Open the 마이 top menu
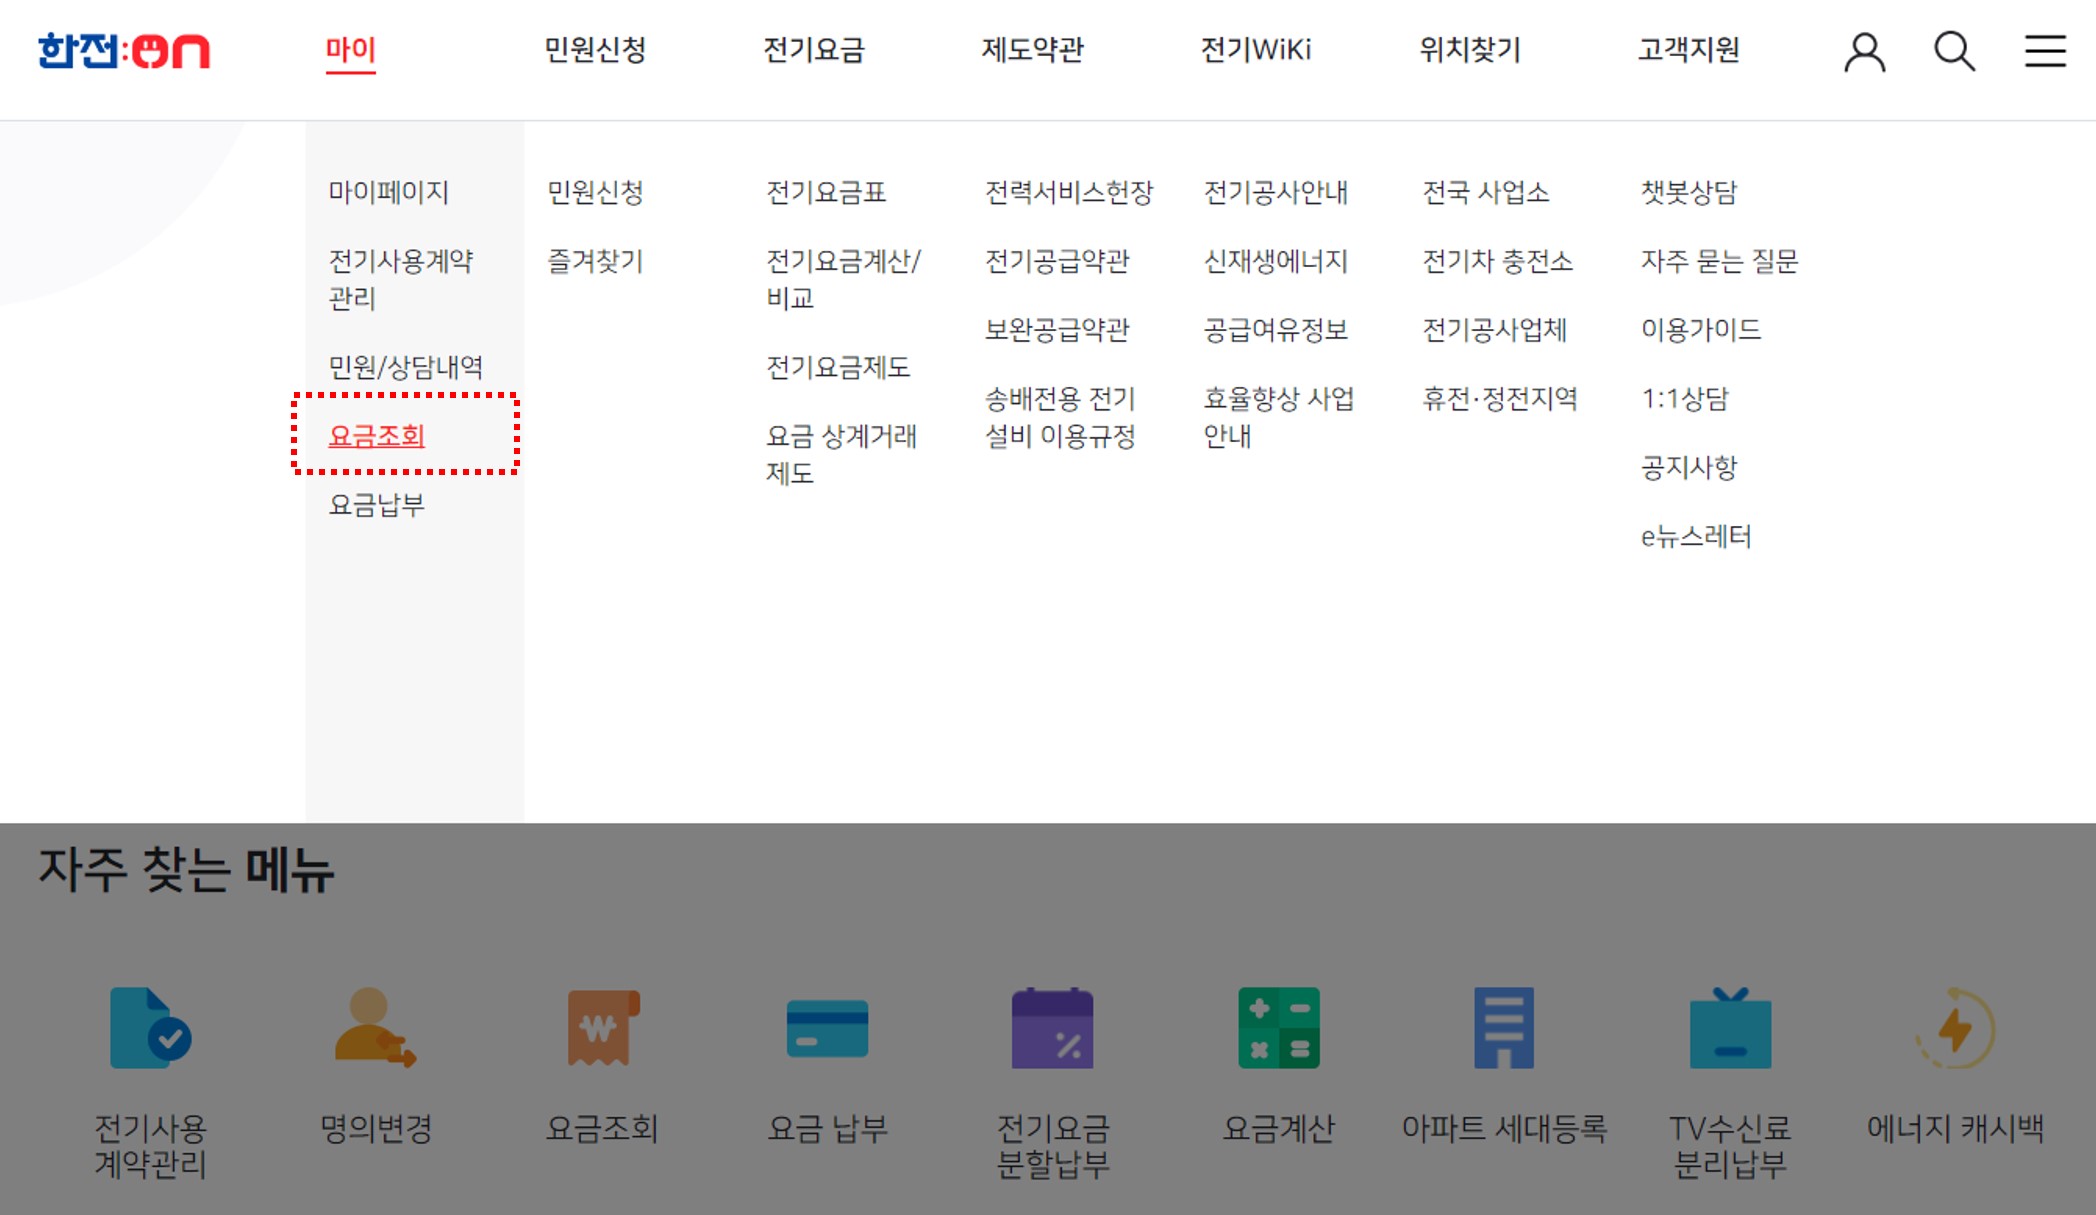This screenshot has height=1215, width=2096. coord(350,49)
